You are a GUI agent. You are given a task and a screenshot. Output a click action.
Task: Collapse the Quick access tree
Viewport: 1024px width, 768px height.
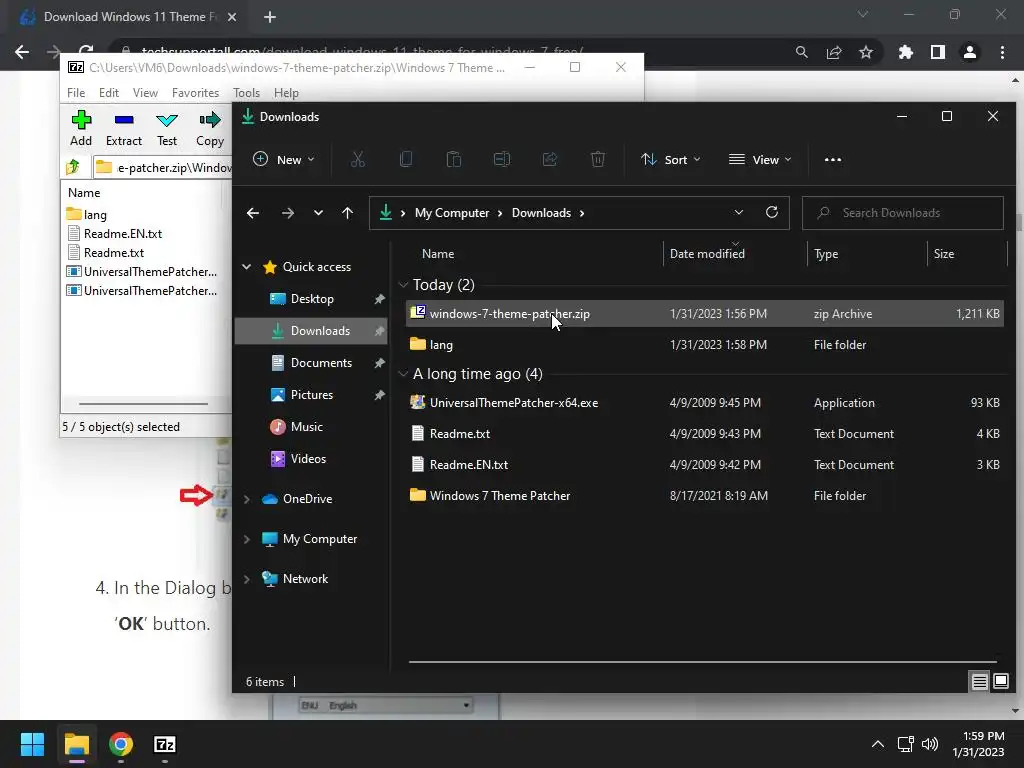tap(247, 266)
